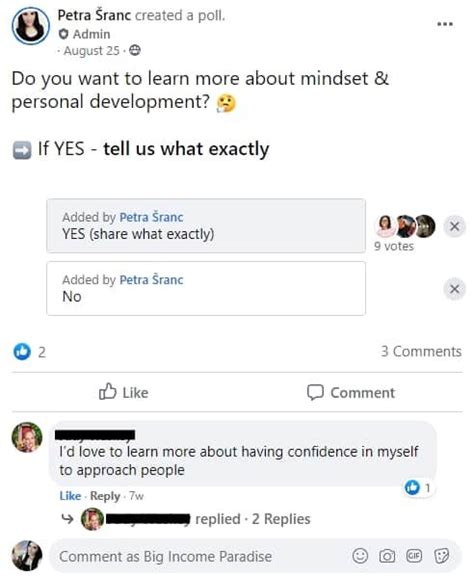Open the sticker picker icon
The image size is (474, 576).
pos(441,556)
